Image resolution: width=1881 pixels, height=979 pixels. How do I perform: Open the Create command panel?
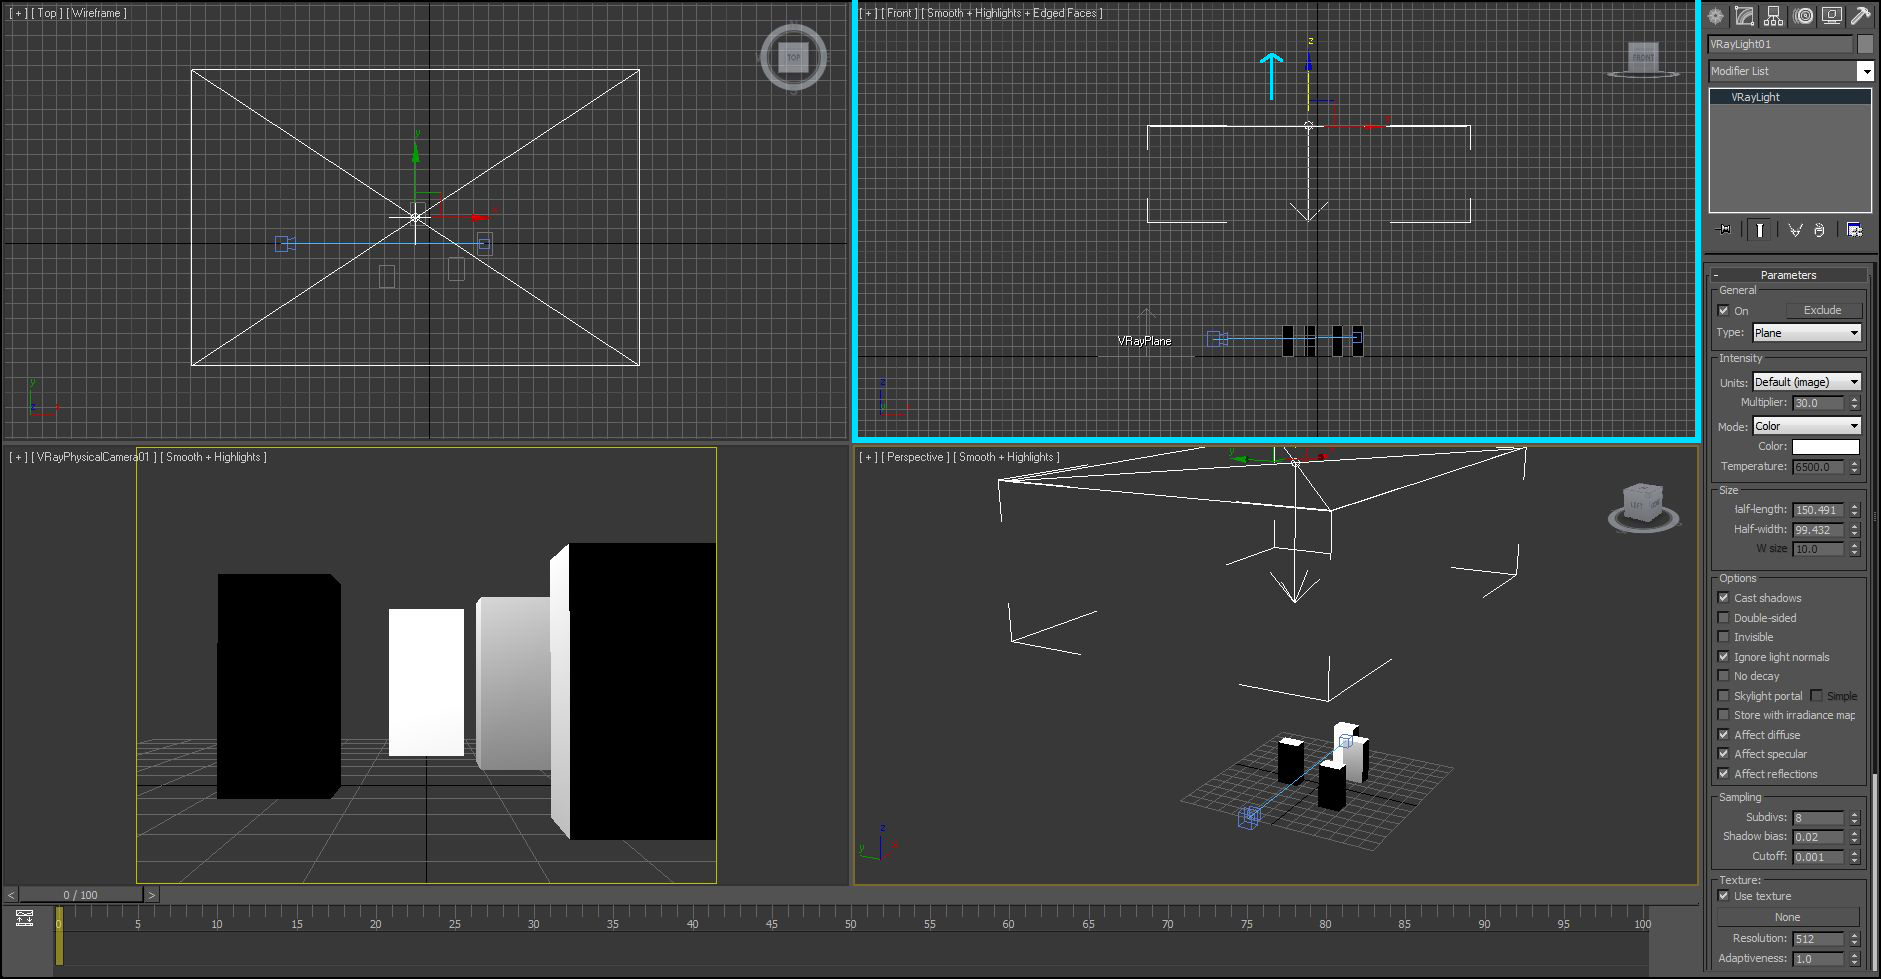point(1716,16)
